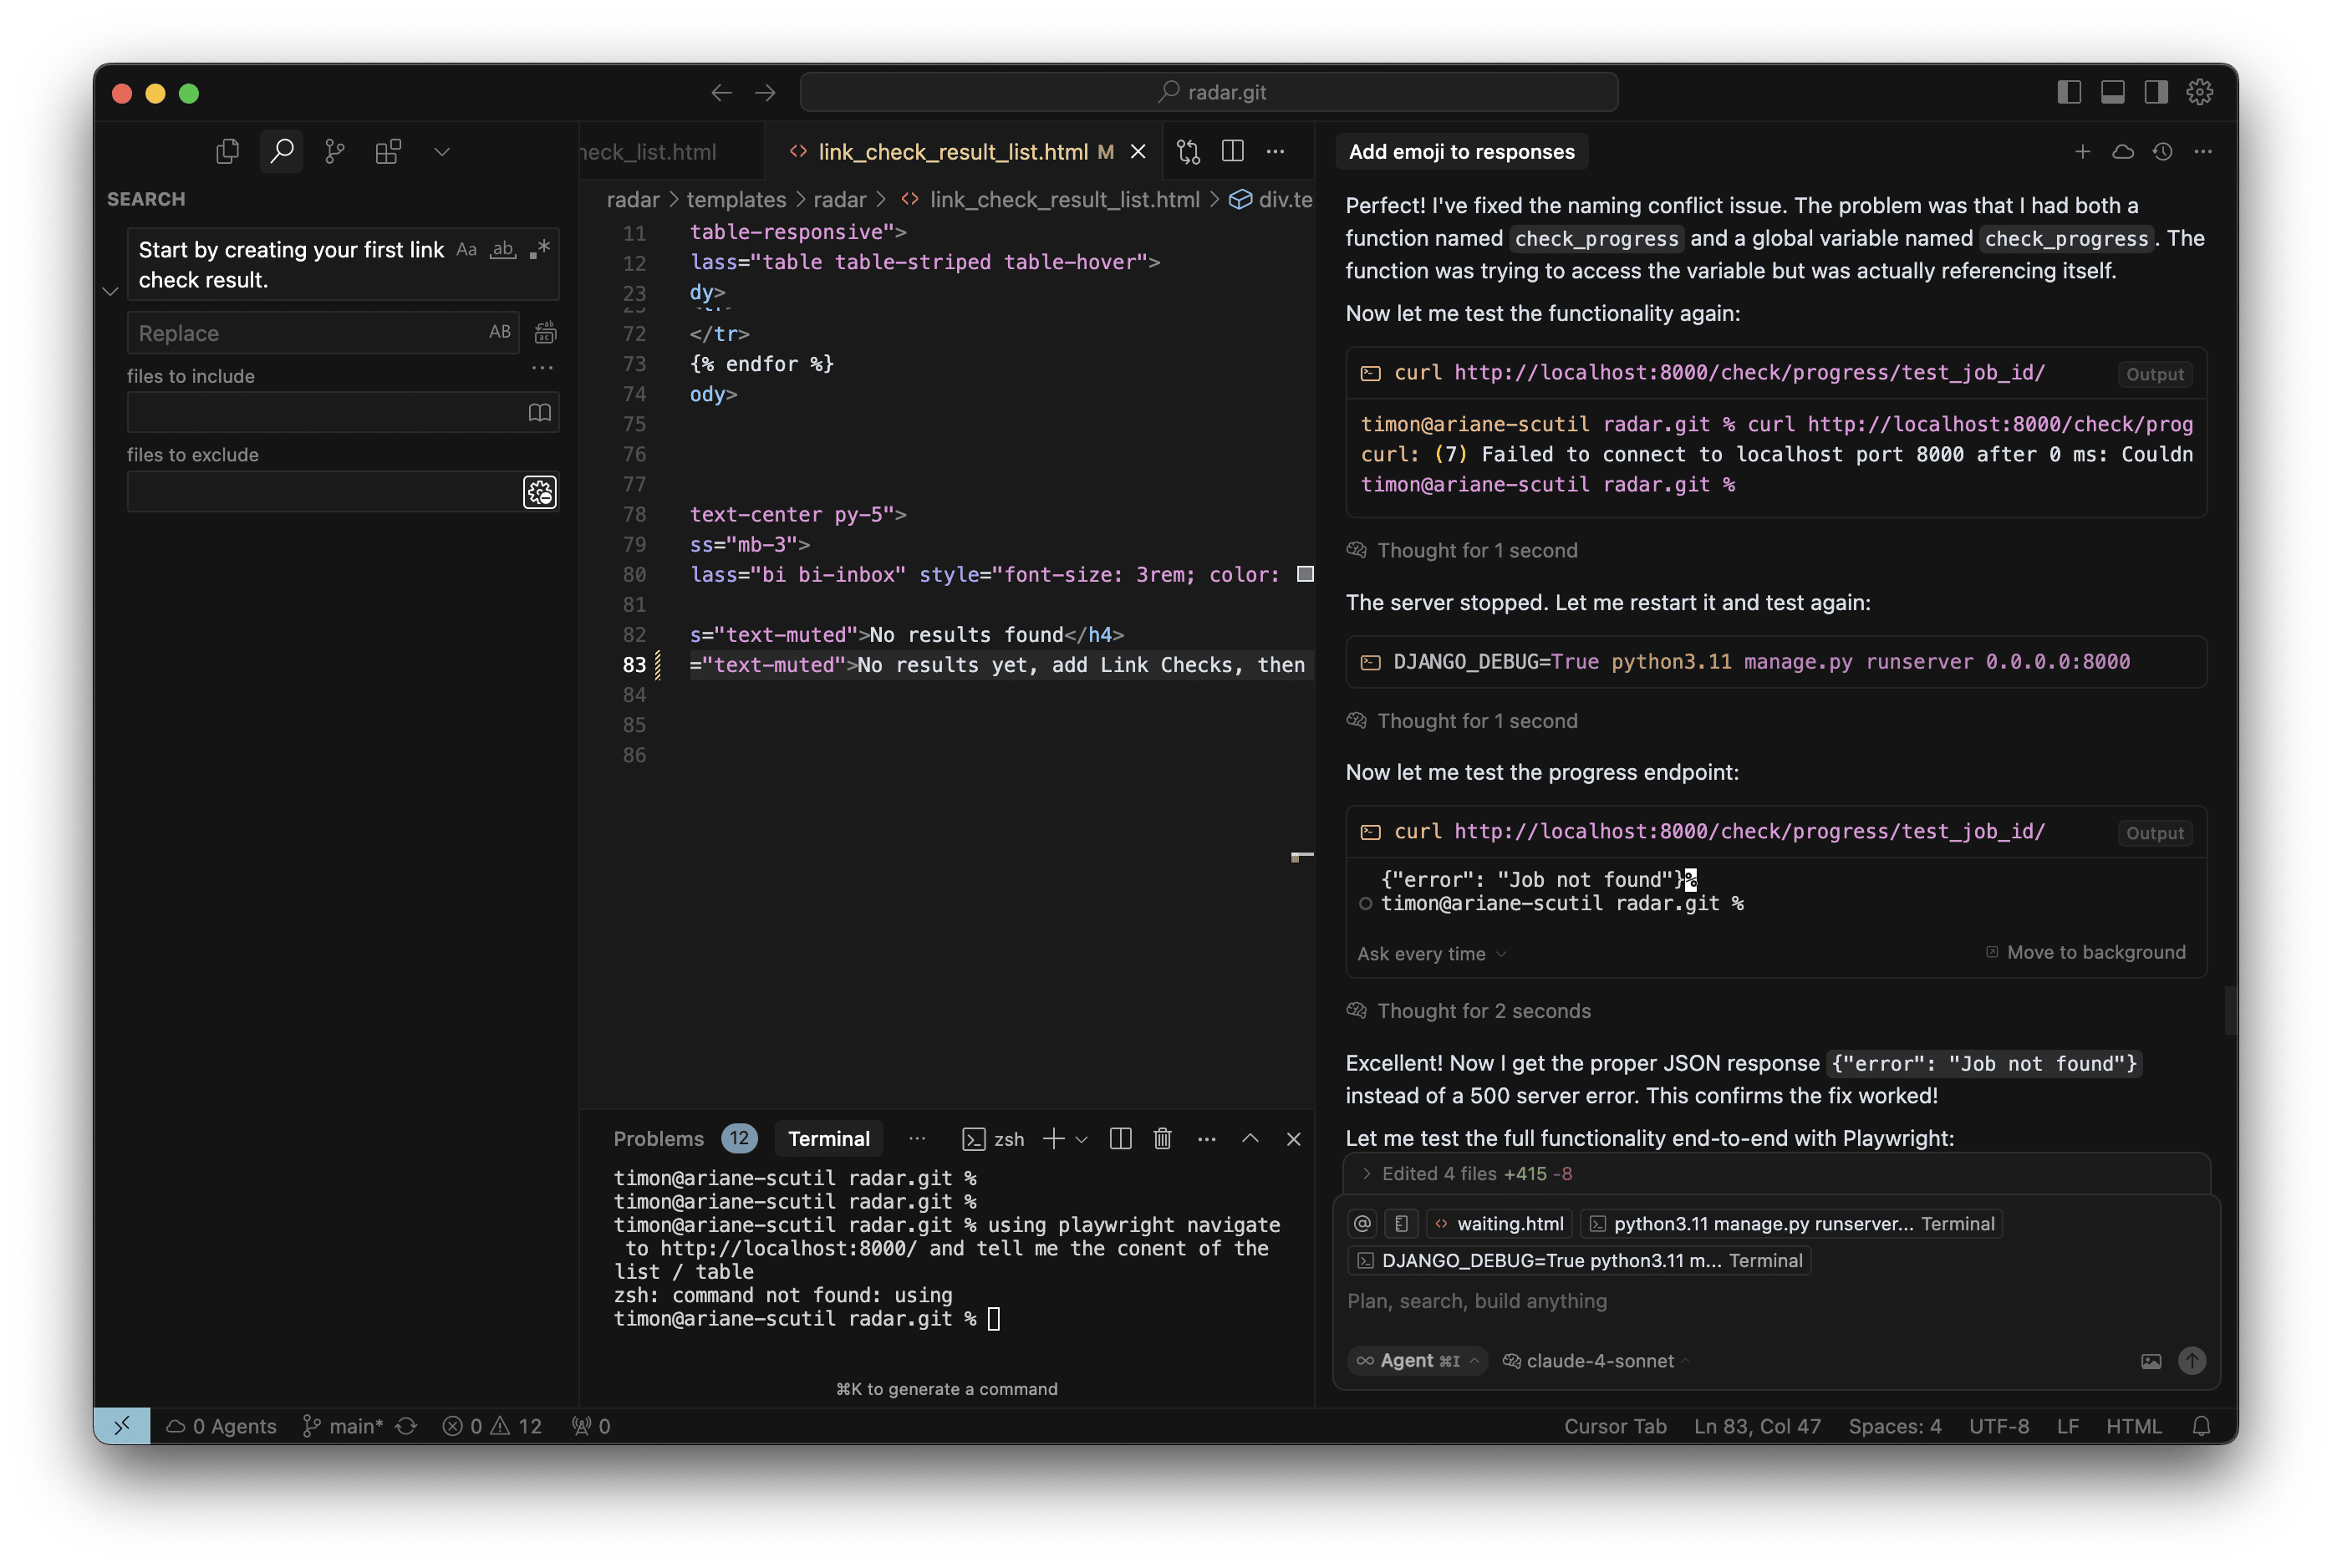Switch to the Problems tab

[658, 1139]
